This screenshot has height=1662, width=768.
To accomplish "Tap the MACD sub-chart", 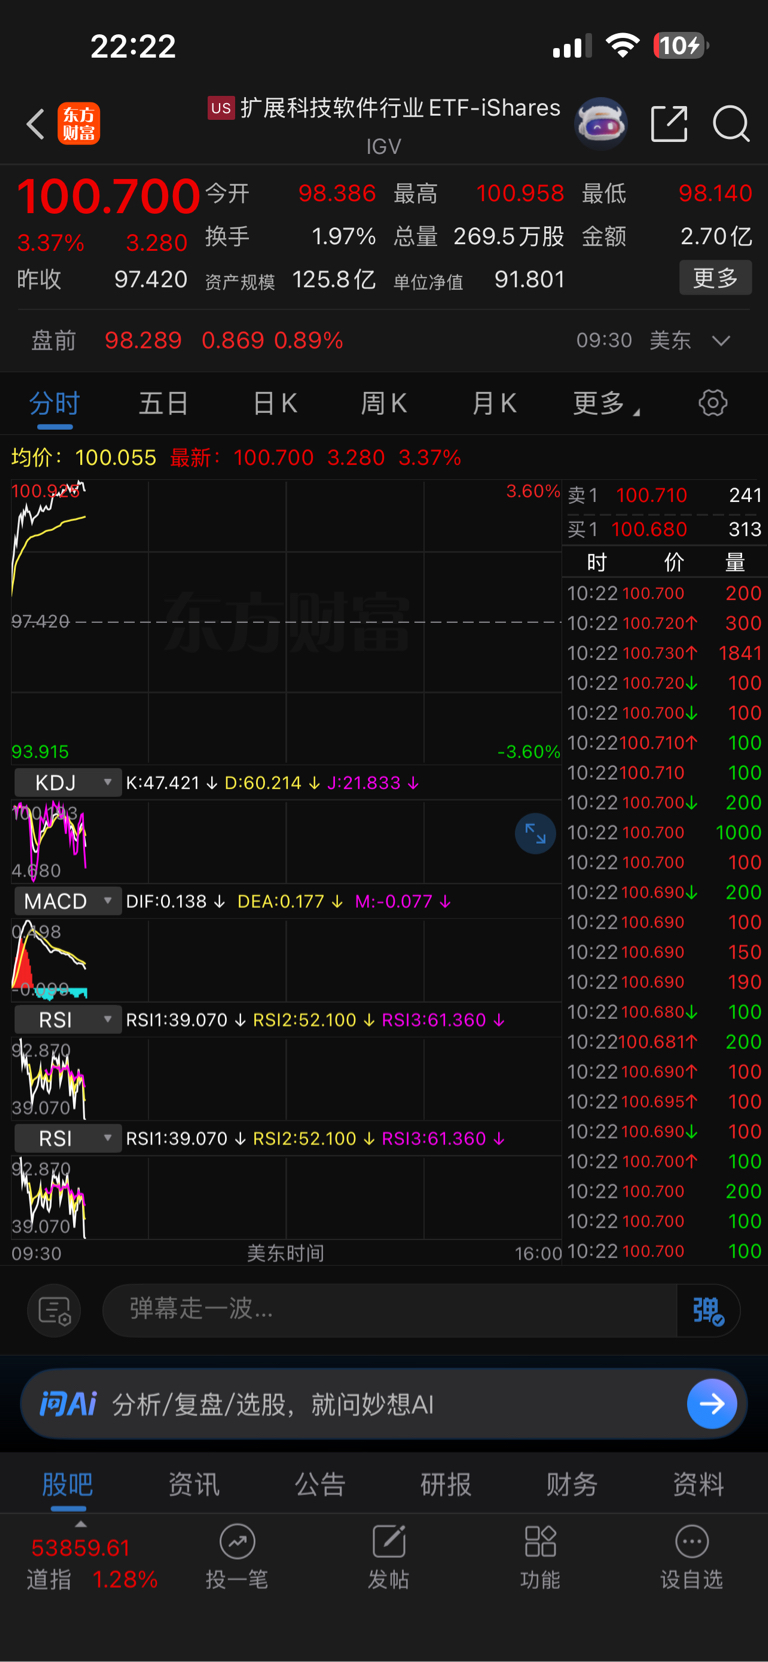I will coord(286,960).
